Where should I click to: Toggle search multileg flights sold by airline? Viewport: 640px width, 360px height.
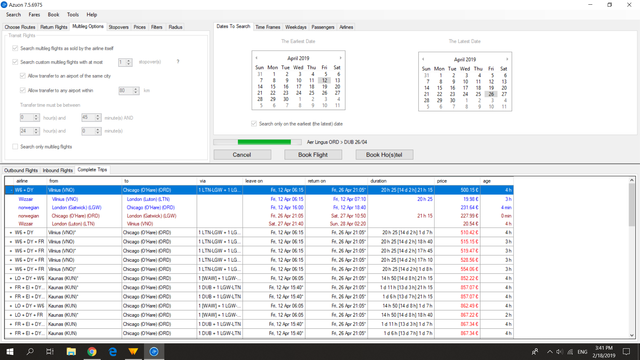click(15, 48)
